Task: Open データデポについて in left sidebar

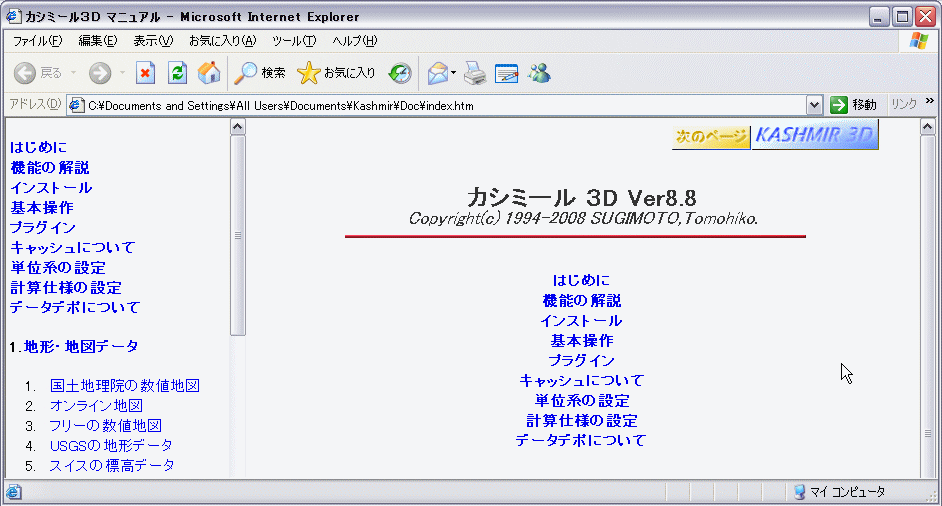Action: pyautogui.click(x=75, y=307)
